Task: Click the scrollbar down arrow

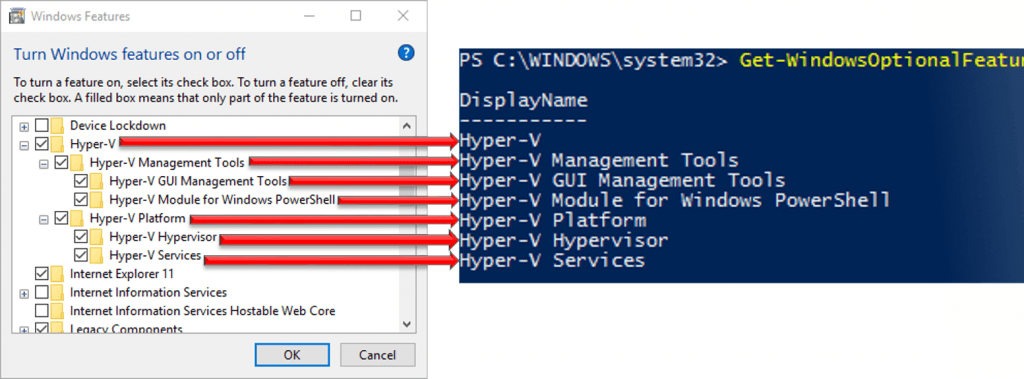Action: tap(406, 323)
